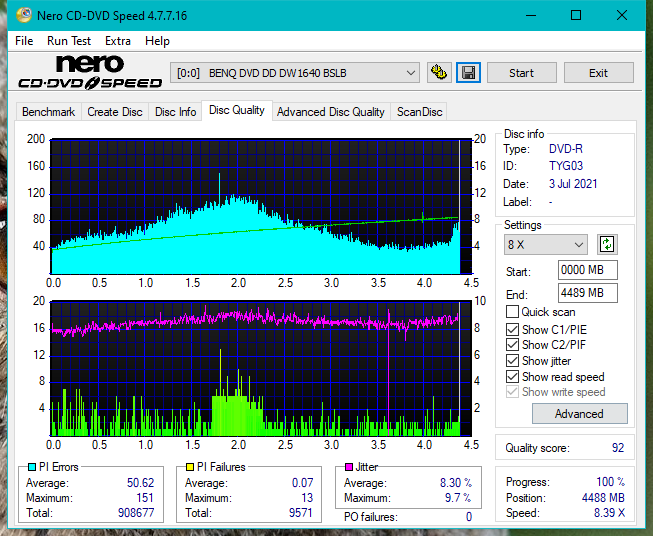Disable Show read speed checkbox

tap(512, 376)
